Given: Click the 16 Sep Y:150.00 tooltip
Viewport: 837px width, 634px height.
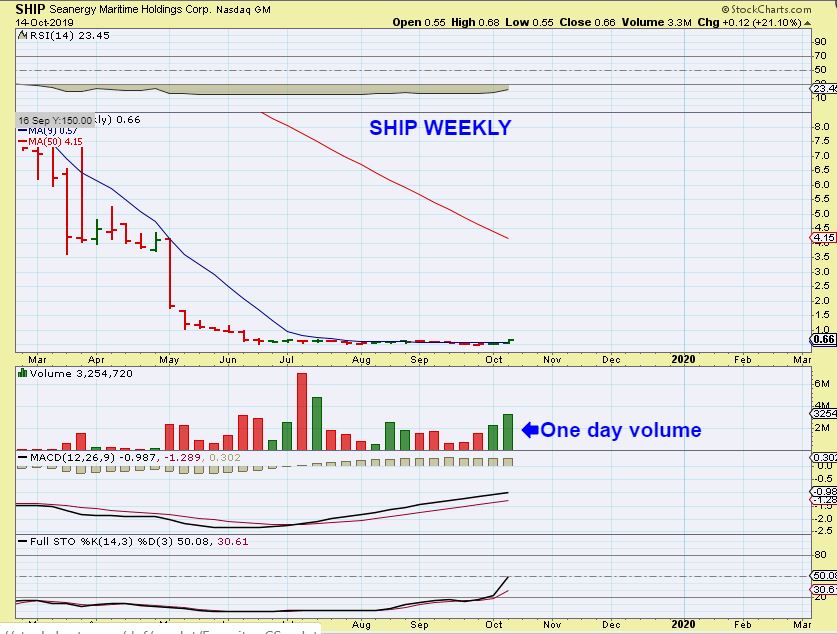Looking at the screenshot, I should click(55, 120).
